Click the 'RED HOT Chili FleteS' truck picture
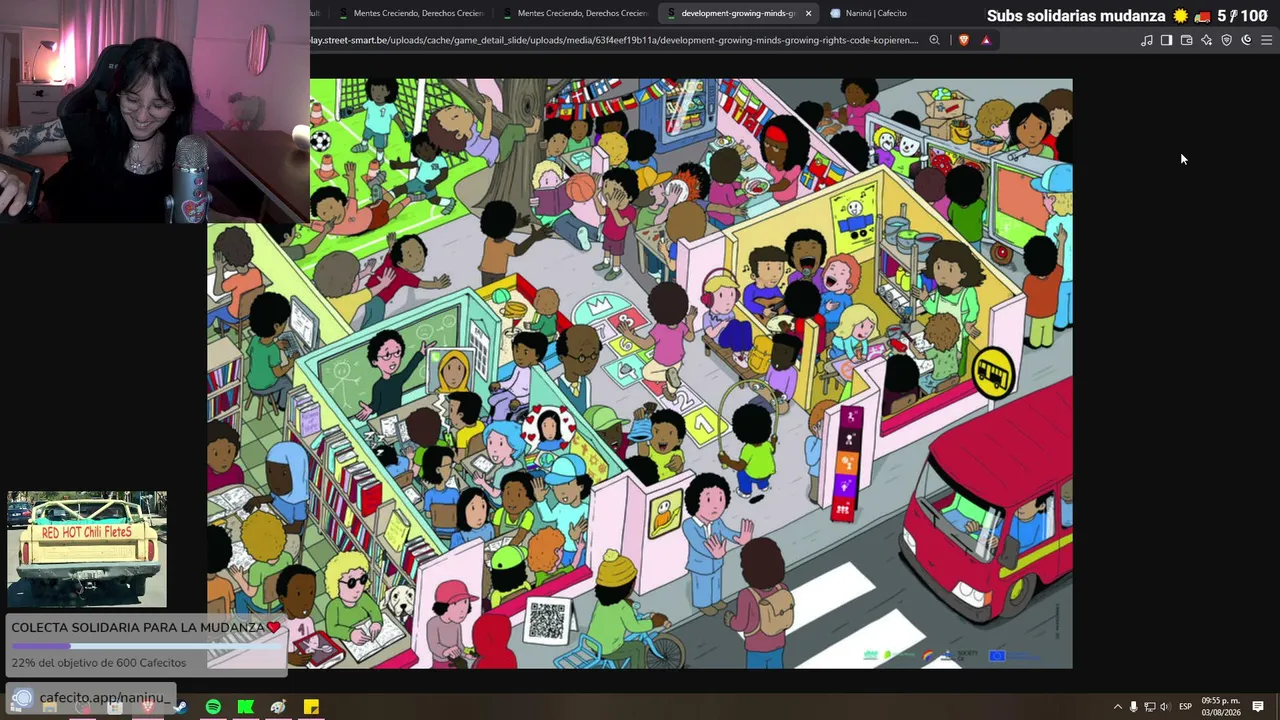Image resolution: width=1280 pixels, height=720 pixels. coord(87,549)
